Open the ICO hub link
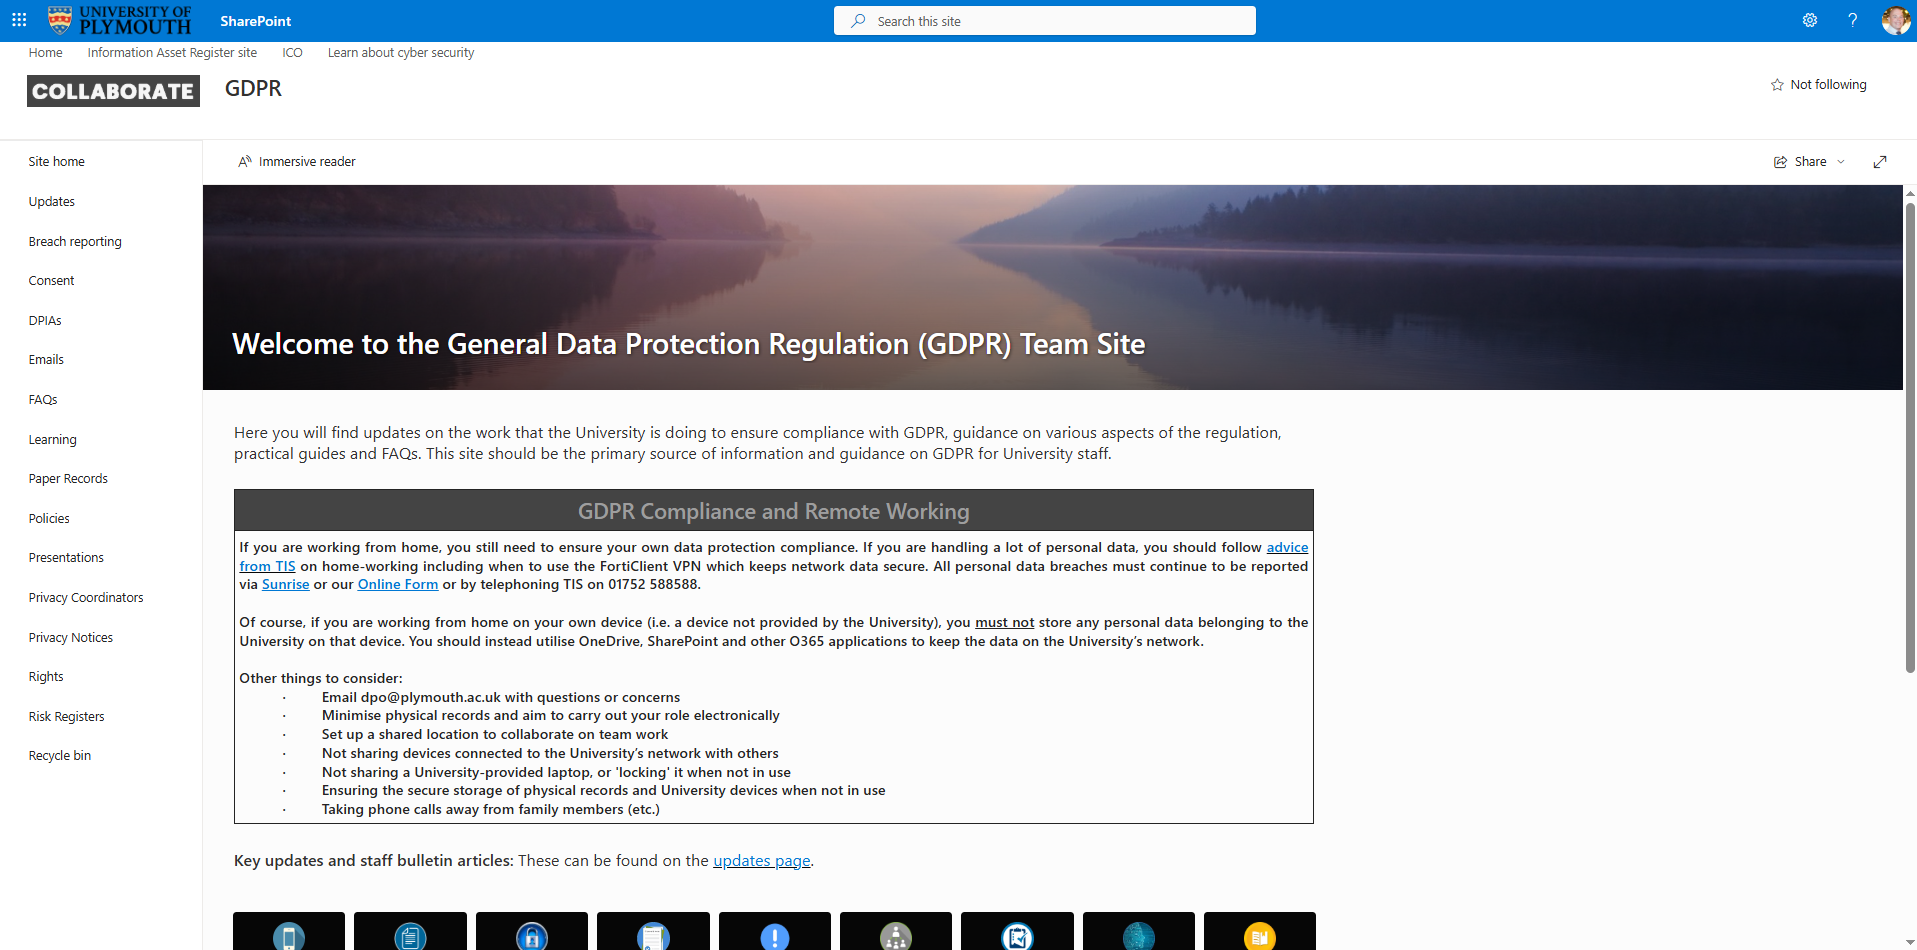The width and height of the screenshot is (1917, 950). pos(292,53)
